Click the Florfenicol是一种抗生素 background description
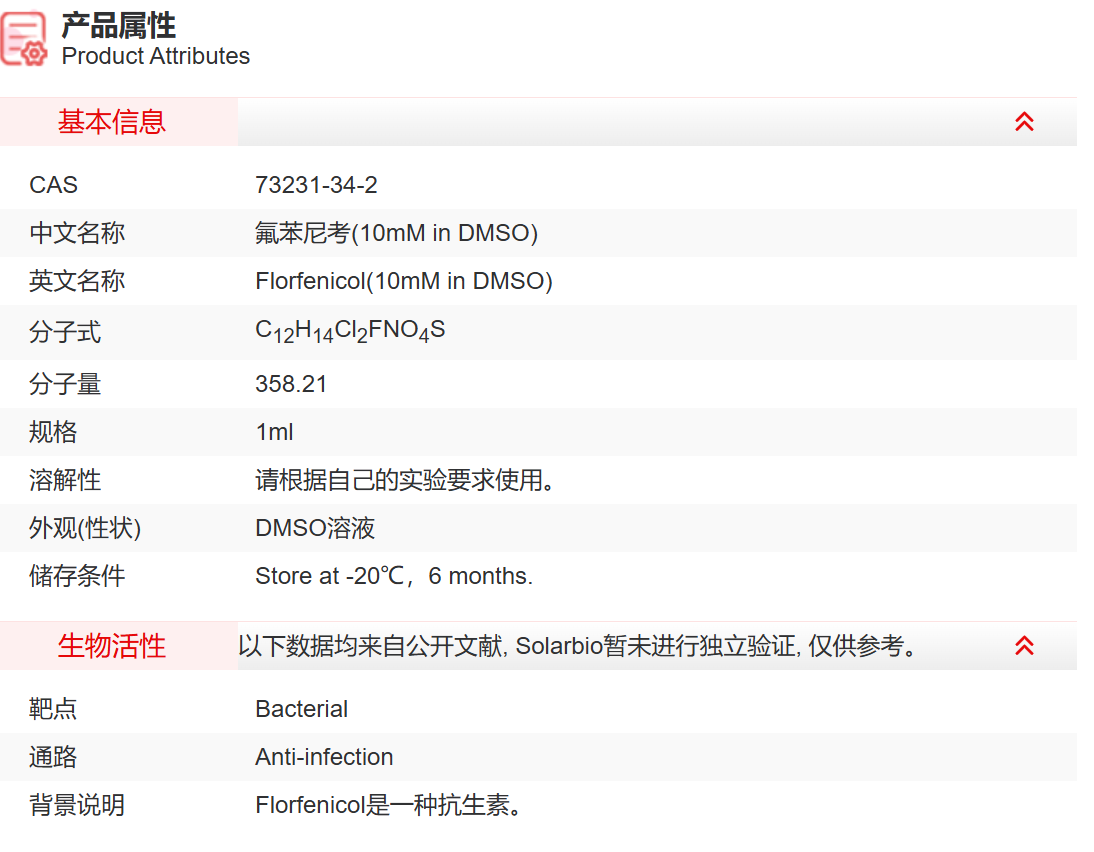The height and width of the screenshot is (852, 1094). pyautogui.click(x=389, y=805)
